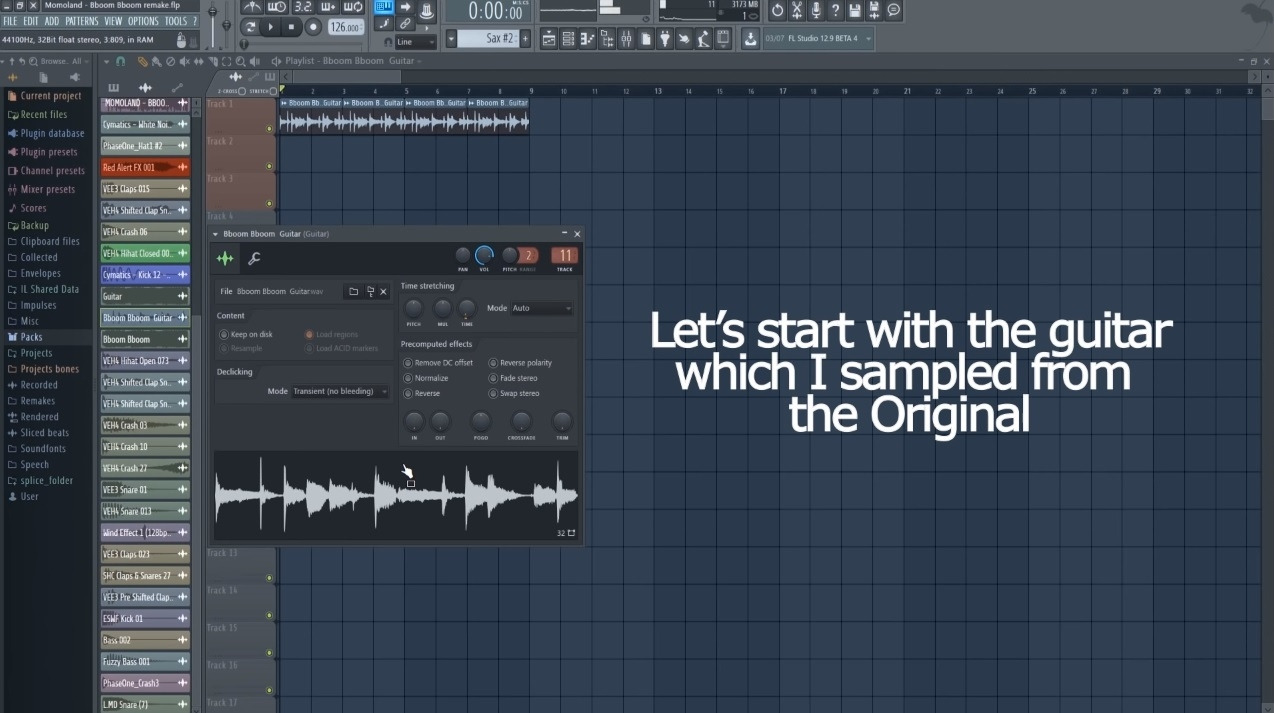Select the pencil Draw tool in the Playlist
Image resolution: width=1274 pixels, height=713 pixels.
pos(142,61)
